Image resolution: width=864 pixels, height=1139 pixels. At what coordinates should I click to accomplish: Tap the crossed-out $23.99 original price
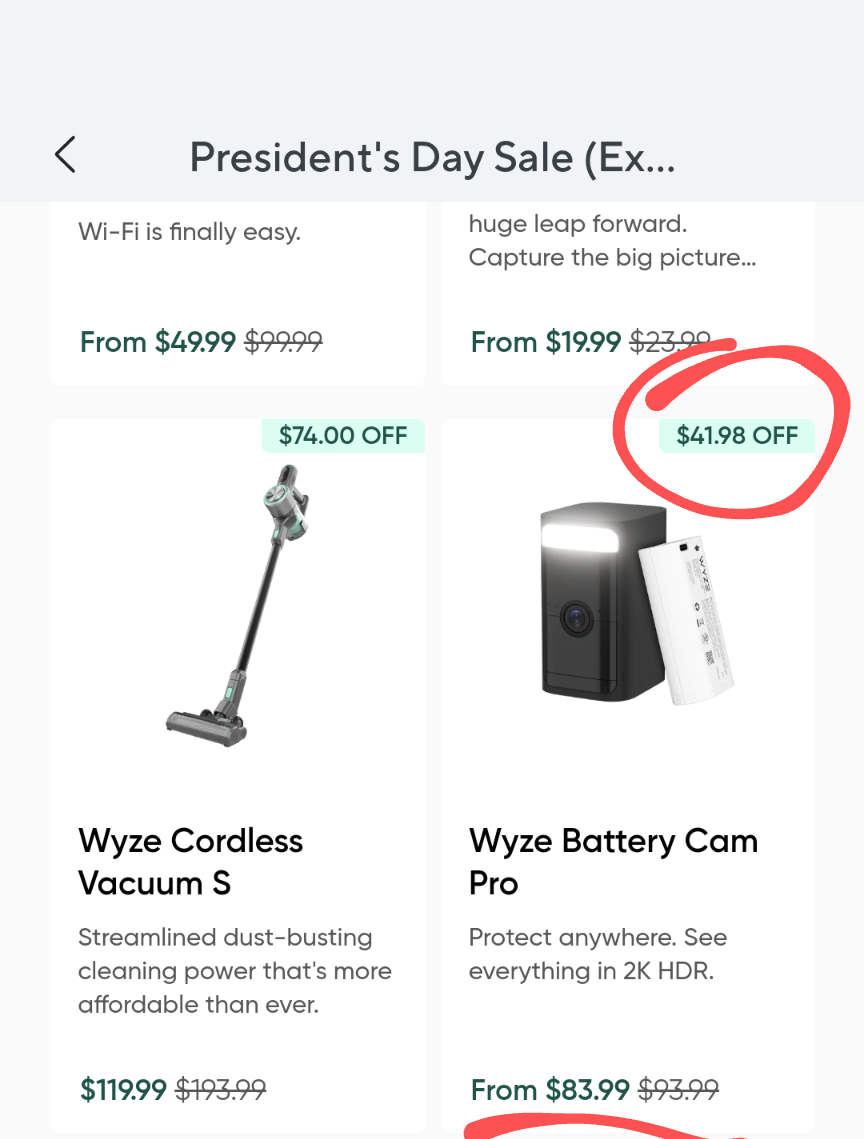click(x=670, y=342)
